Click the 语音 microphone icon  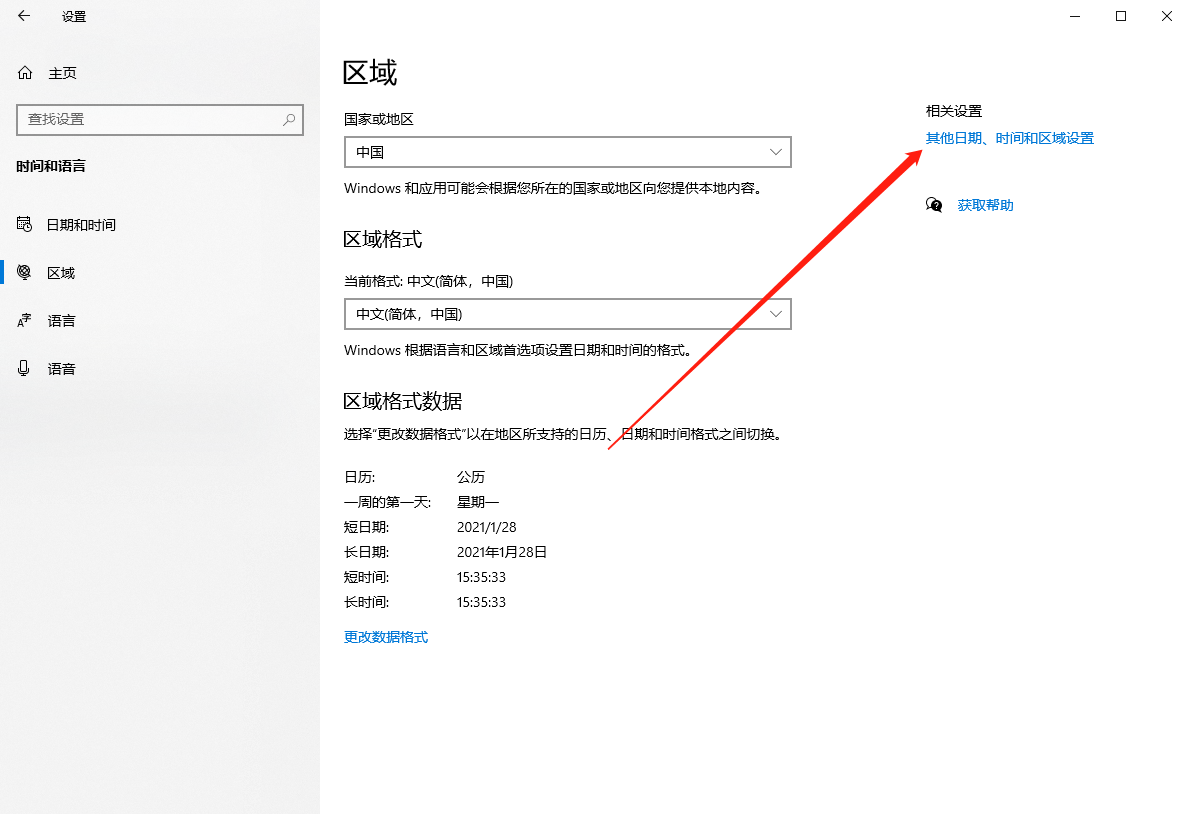point(24,369)
